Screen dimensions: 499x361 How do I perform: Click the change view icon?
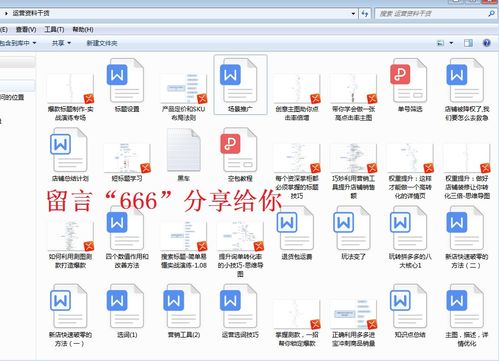pos(441,43)
